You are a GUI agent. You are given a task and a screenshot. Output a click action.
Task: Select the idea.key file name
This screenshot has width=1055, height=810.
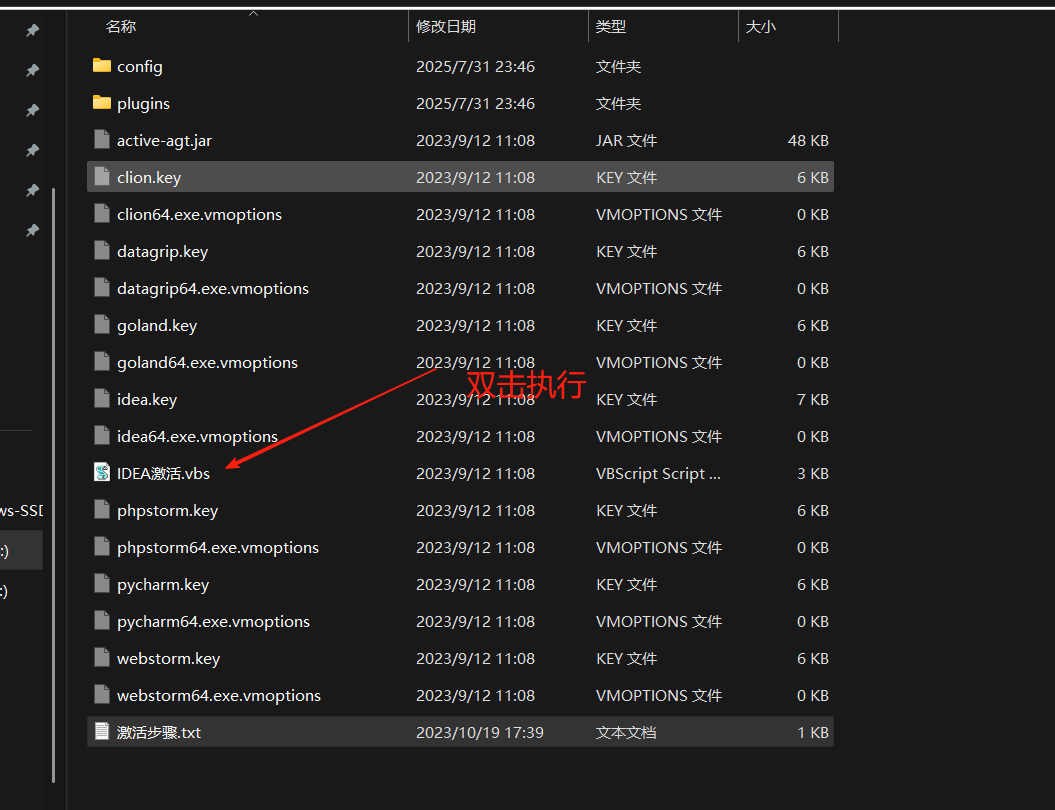(147, 400)
